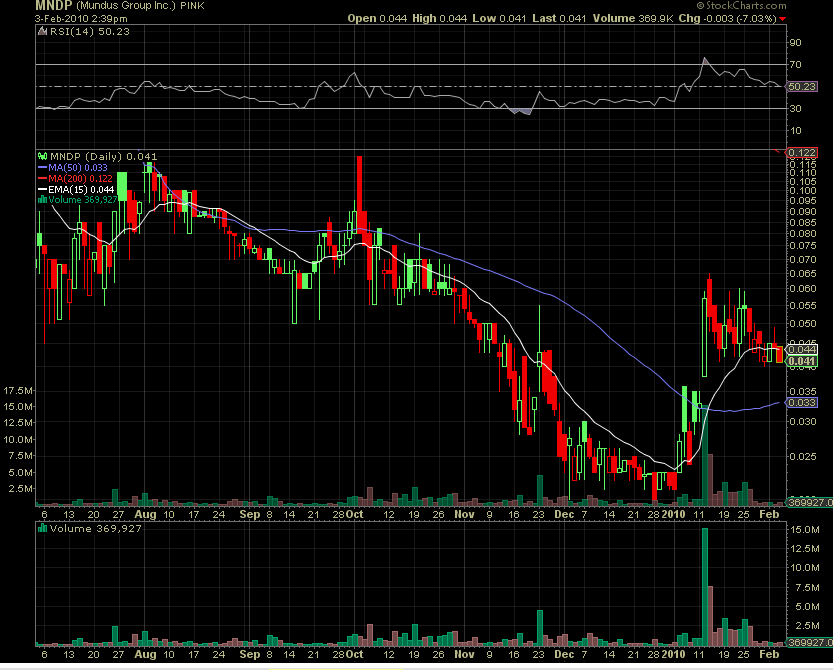The image size is (833, 670).
Task: Click the blue 0.033 MA(50) tag on price axis
Action: [802, 403]
